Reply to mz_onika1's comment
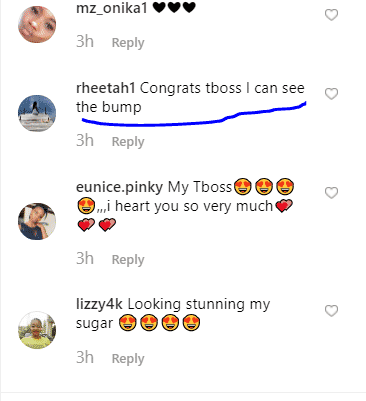Image resolution: width=366 pixels, height=401 pixels. (128, 43)
